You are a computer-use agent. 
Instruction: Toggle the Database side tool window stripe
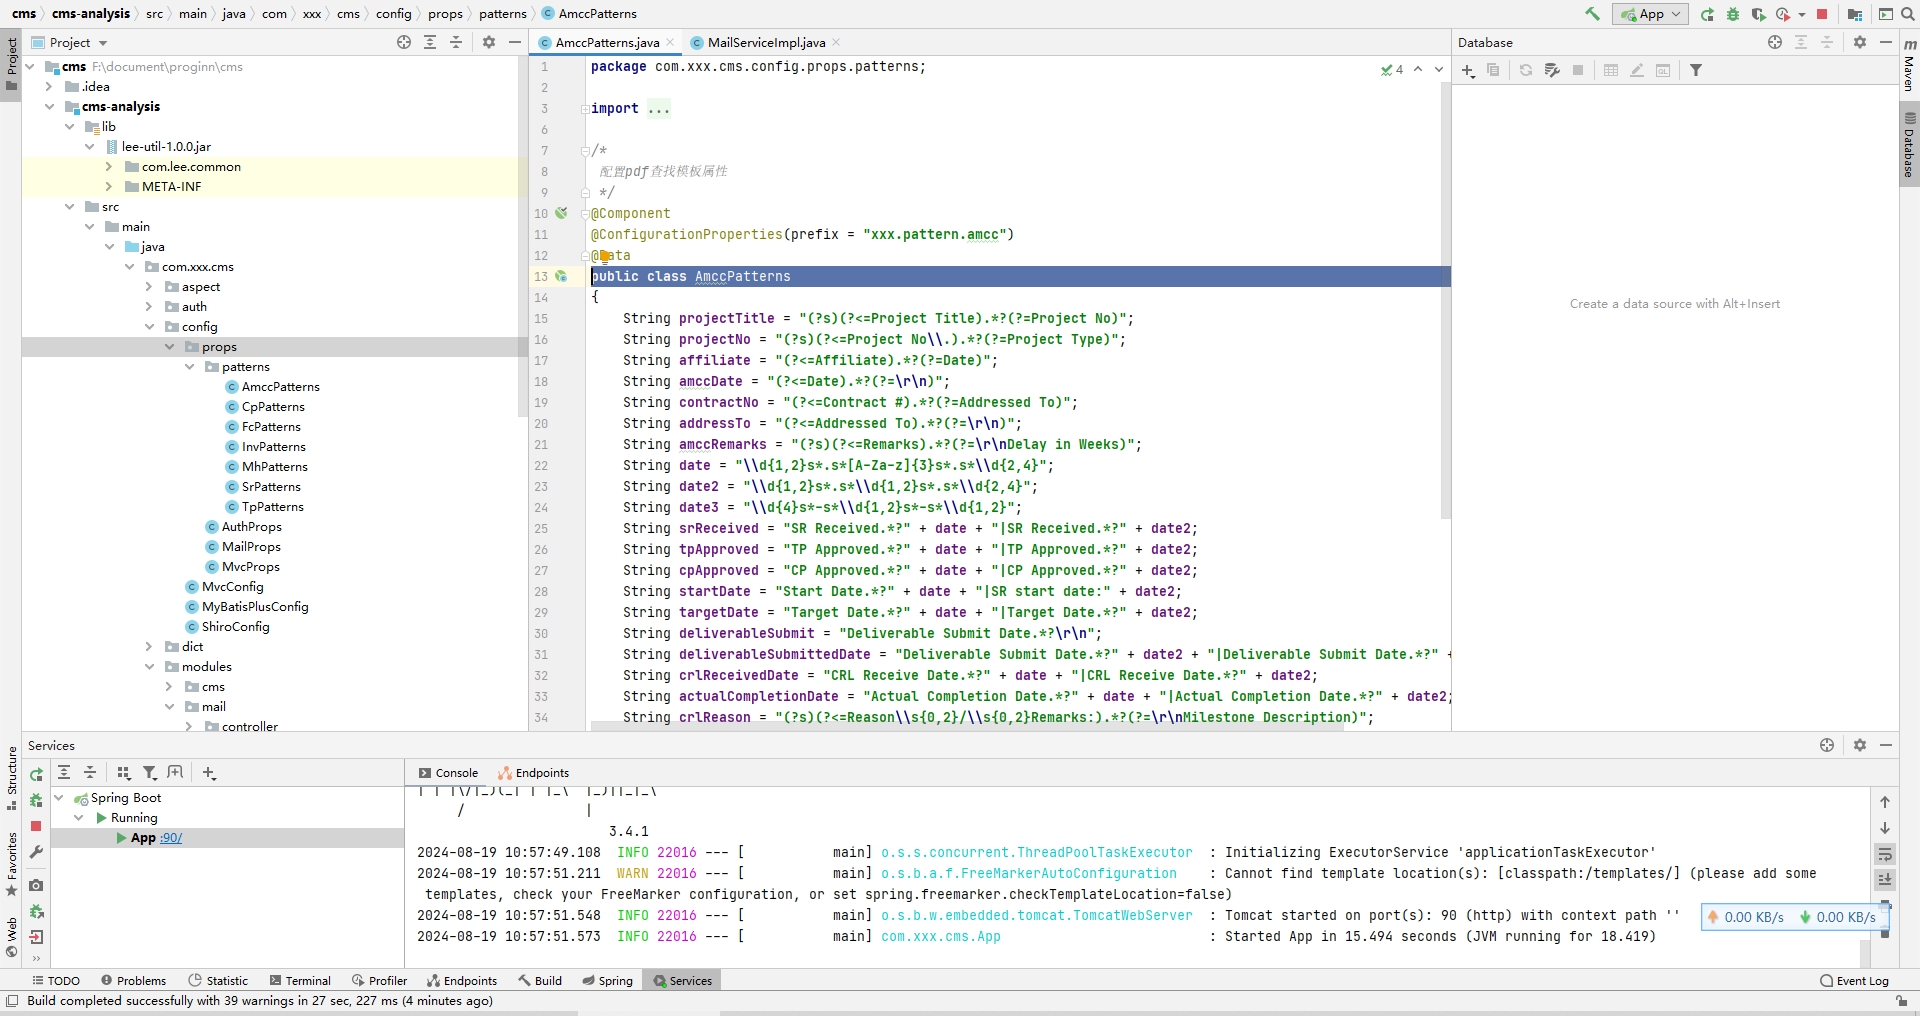1909,145
